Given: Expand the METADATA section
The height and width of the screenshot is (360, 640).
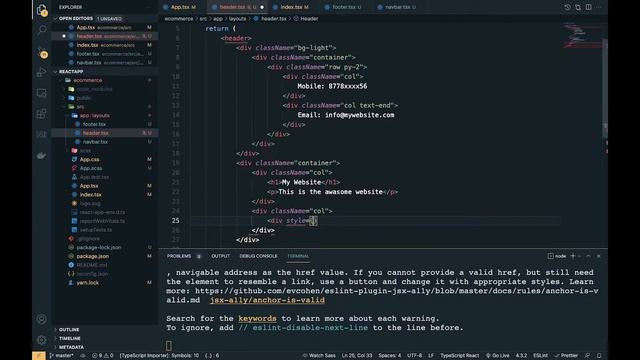Looking at the screenshot, I should click(71, 347).
